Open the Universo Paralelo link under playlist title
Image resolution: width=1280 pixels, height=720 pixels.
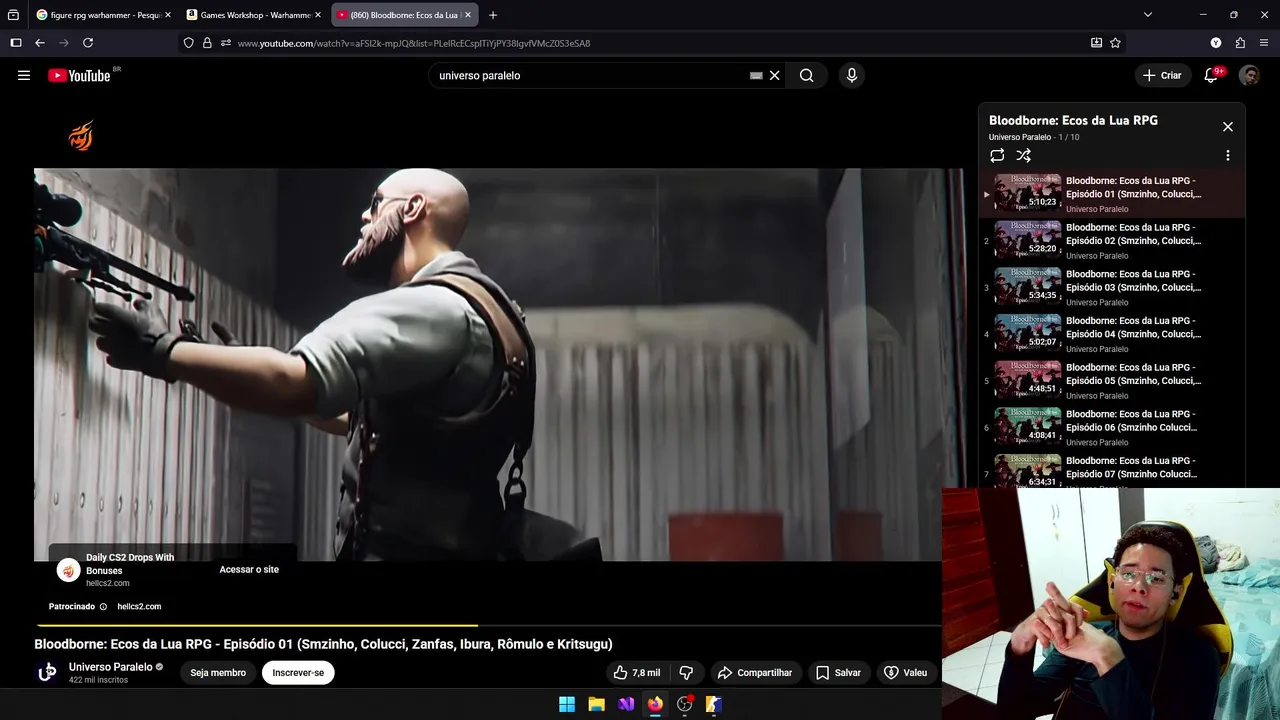coord(1020,137)
